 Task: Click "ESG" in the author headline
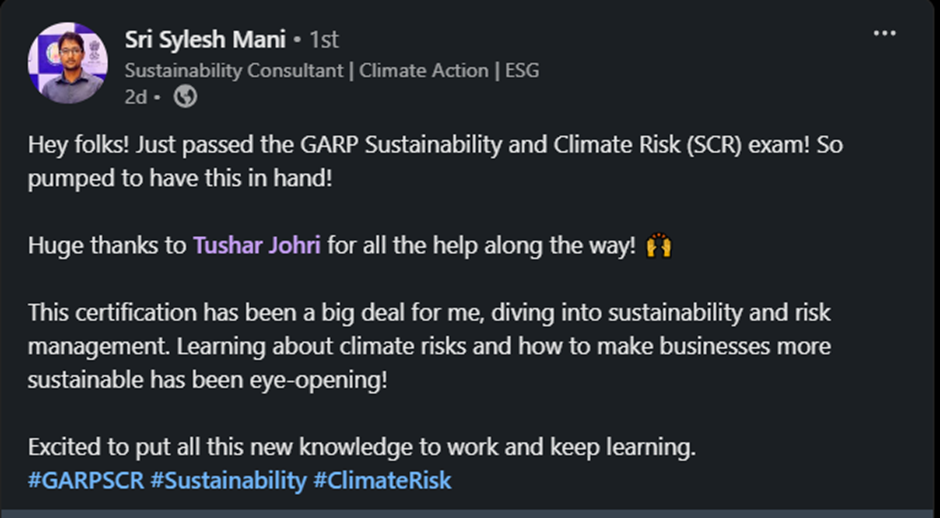[519, 70]
